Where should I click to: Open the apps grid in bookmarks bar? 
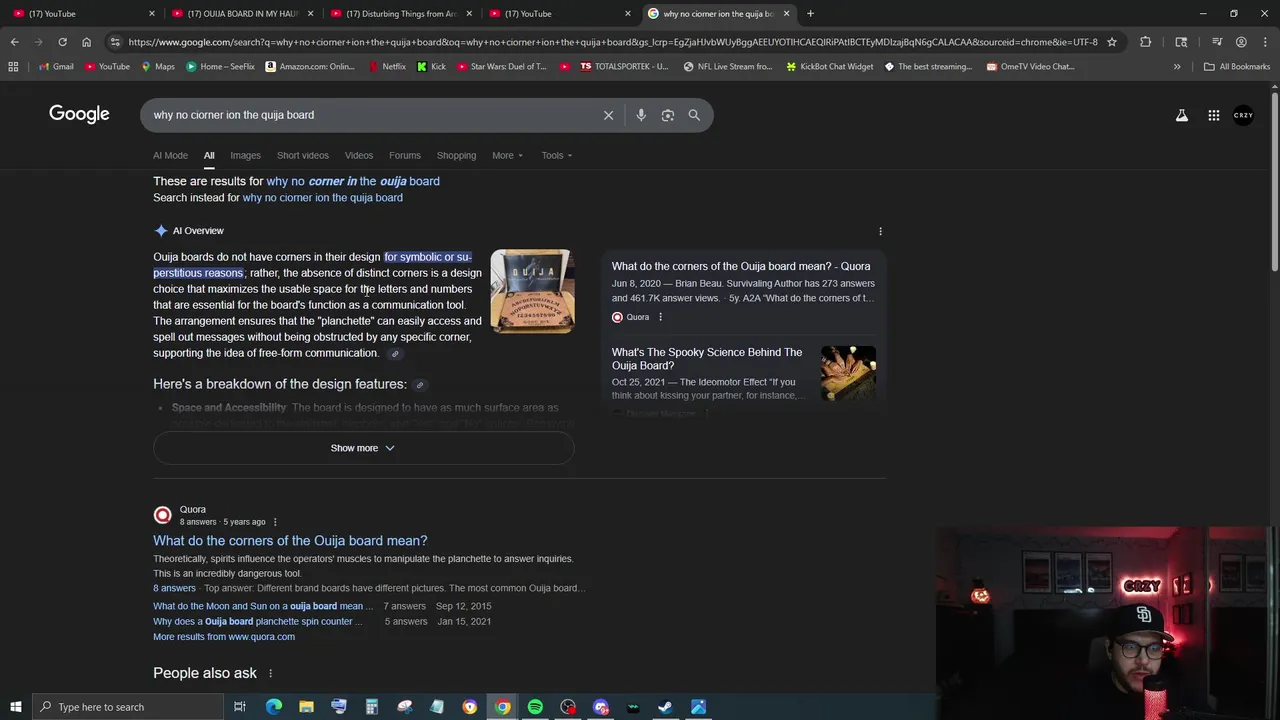click(13, 67)
